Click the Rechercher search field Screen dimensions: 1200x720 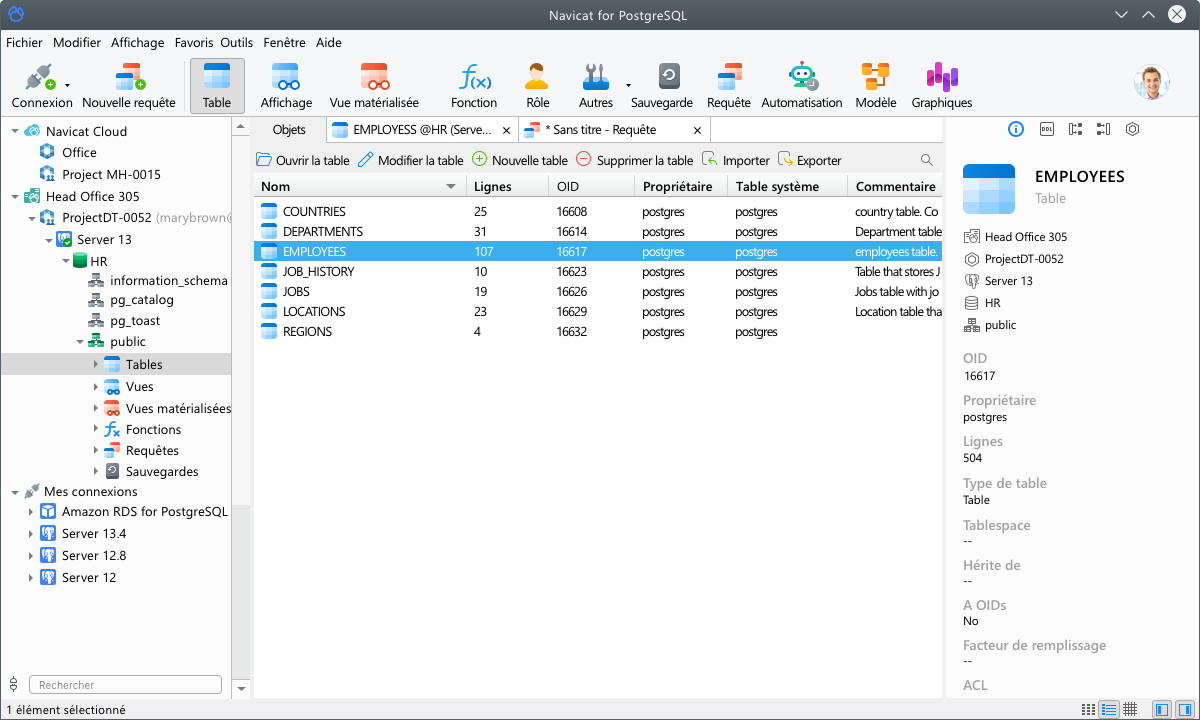(125, 685)
